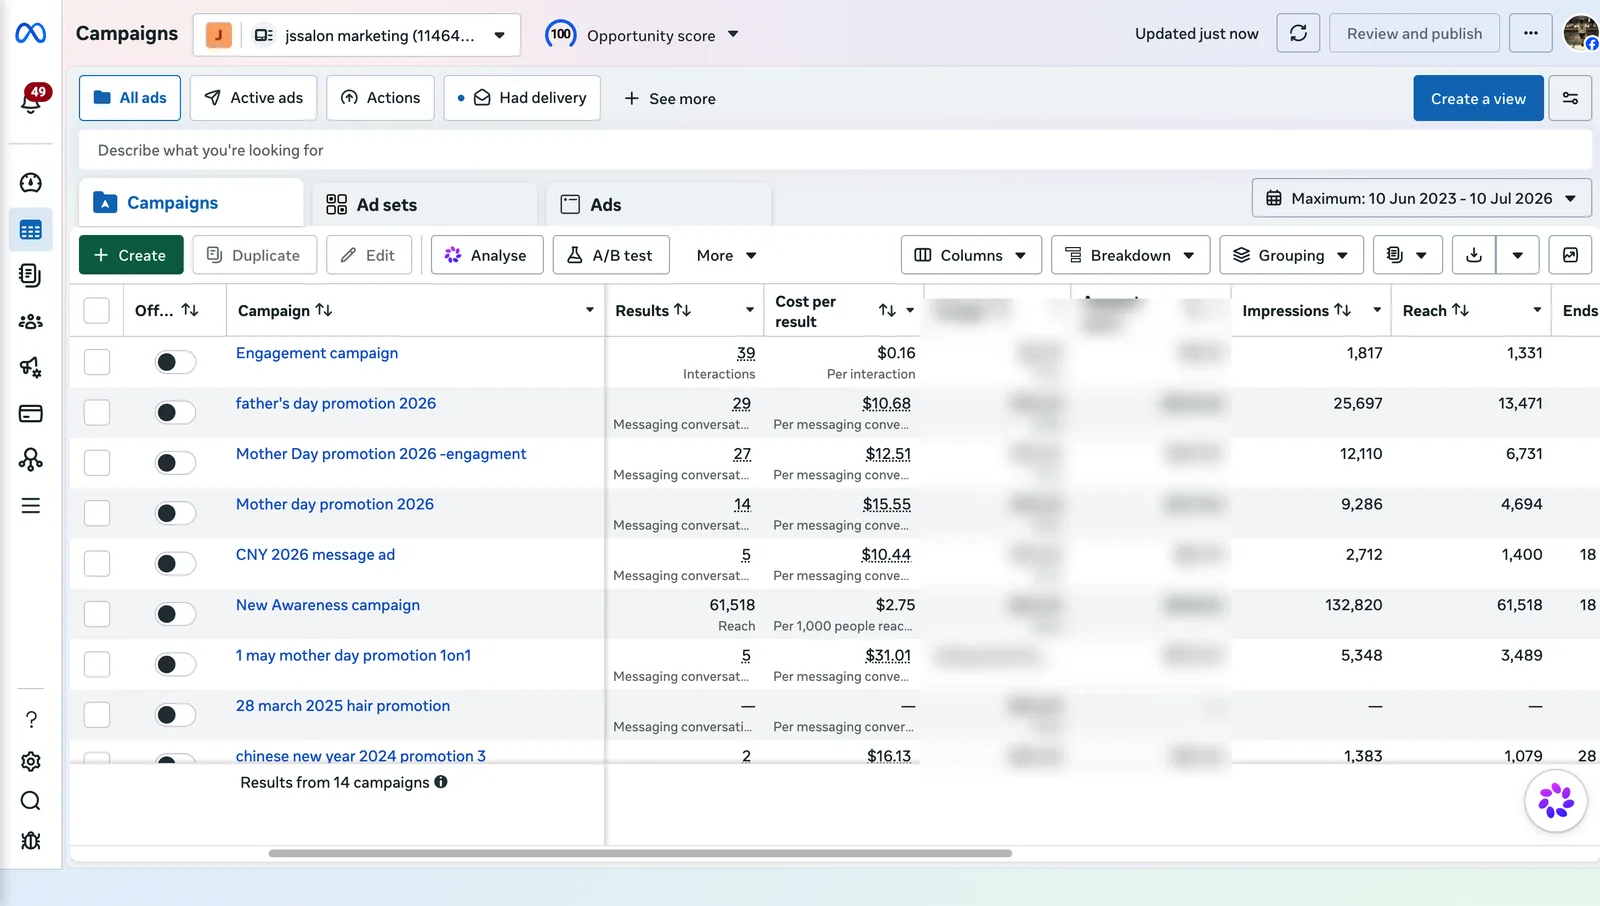This screenshot has height=906, width=1600.
Task: Click the Review and publish button
Action: 1414,33
